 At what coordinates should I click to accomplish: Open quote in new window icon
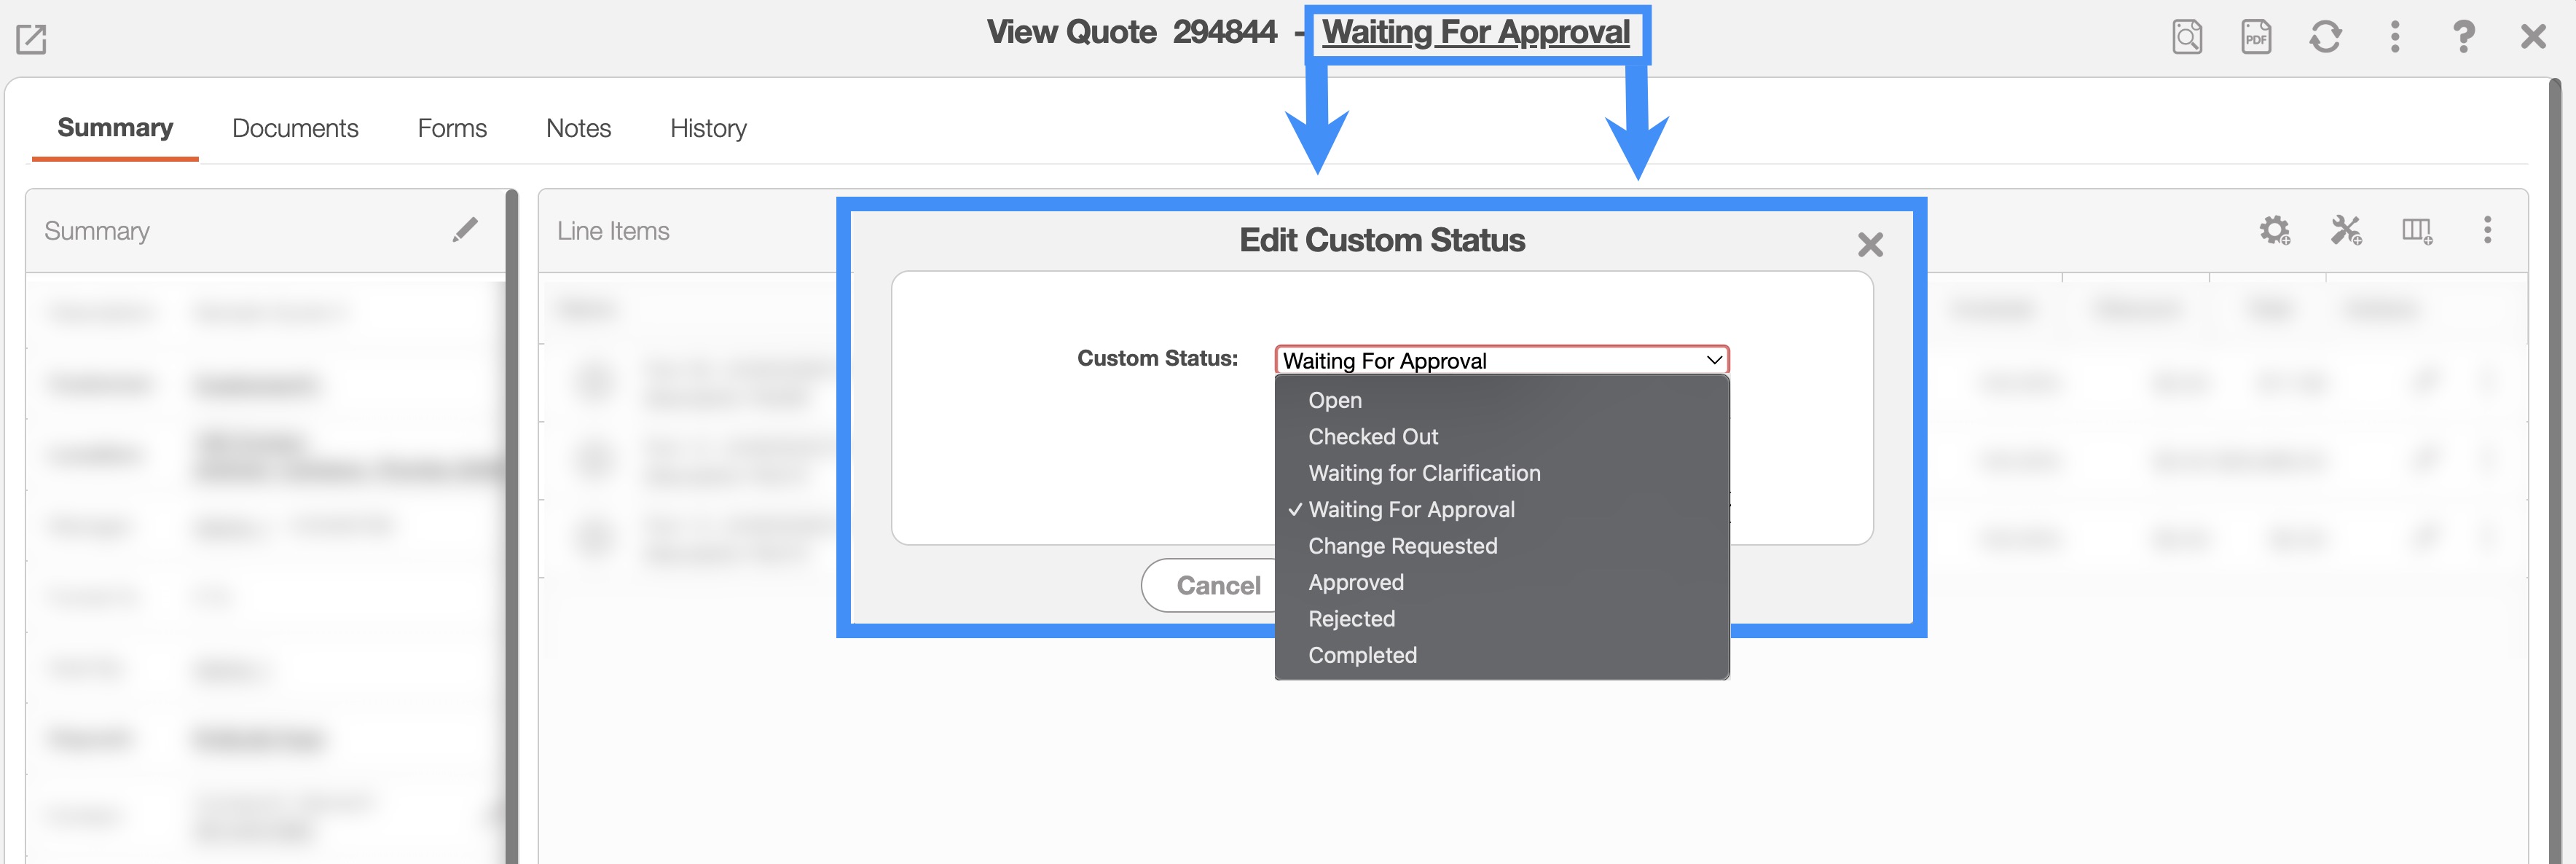coord(31,39)
